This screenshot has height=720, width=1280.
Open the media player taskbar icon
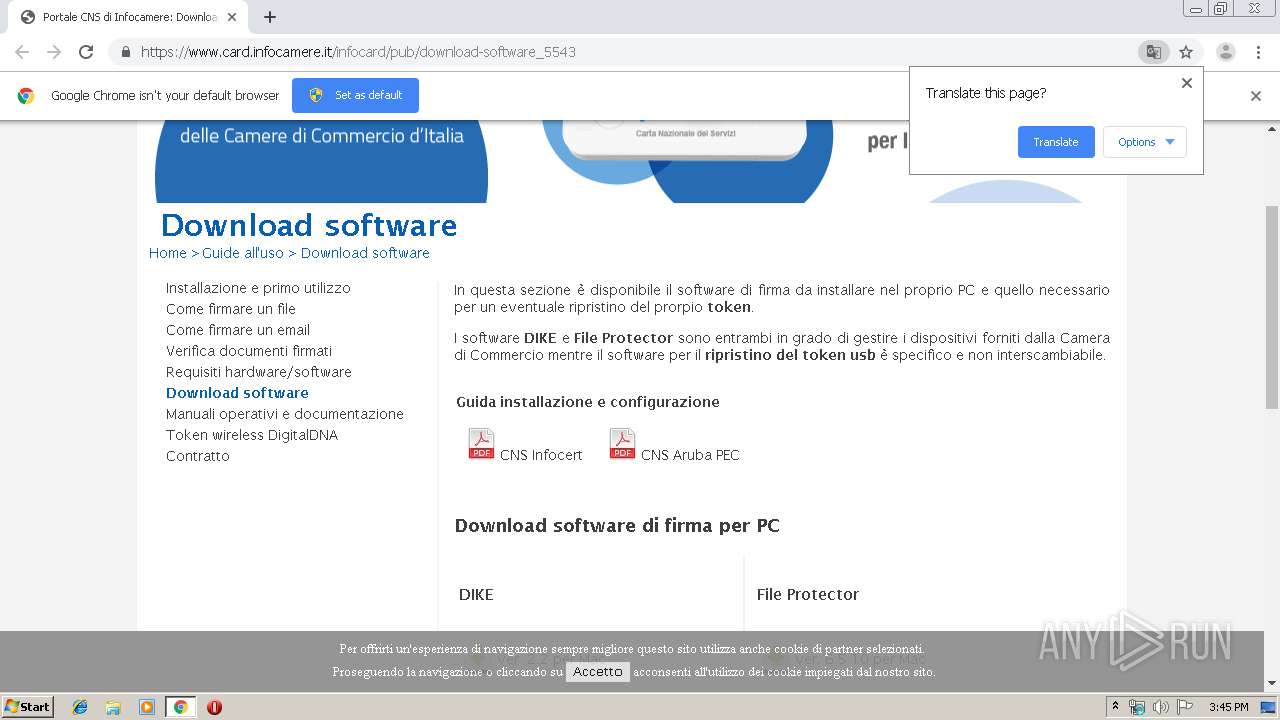147,707
